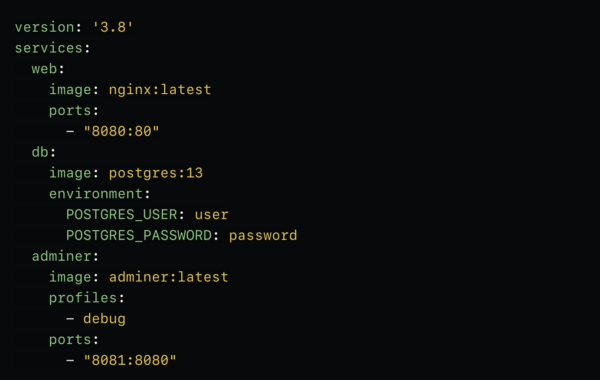Place cursor on web service key
The height and width of the screenshot is (380, 600).
tap(44, 69)
